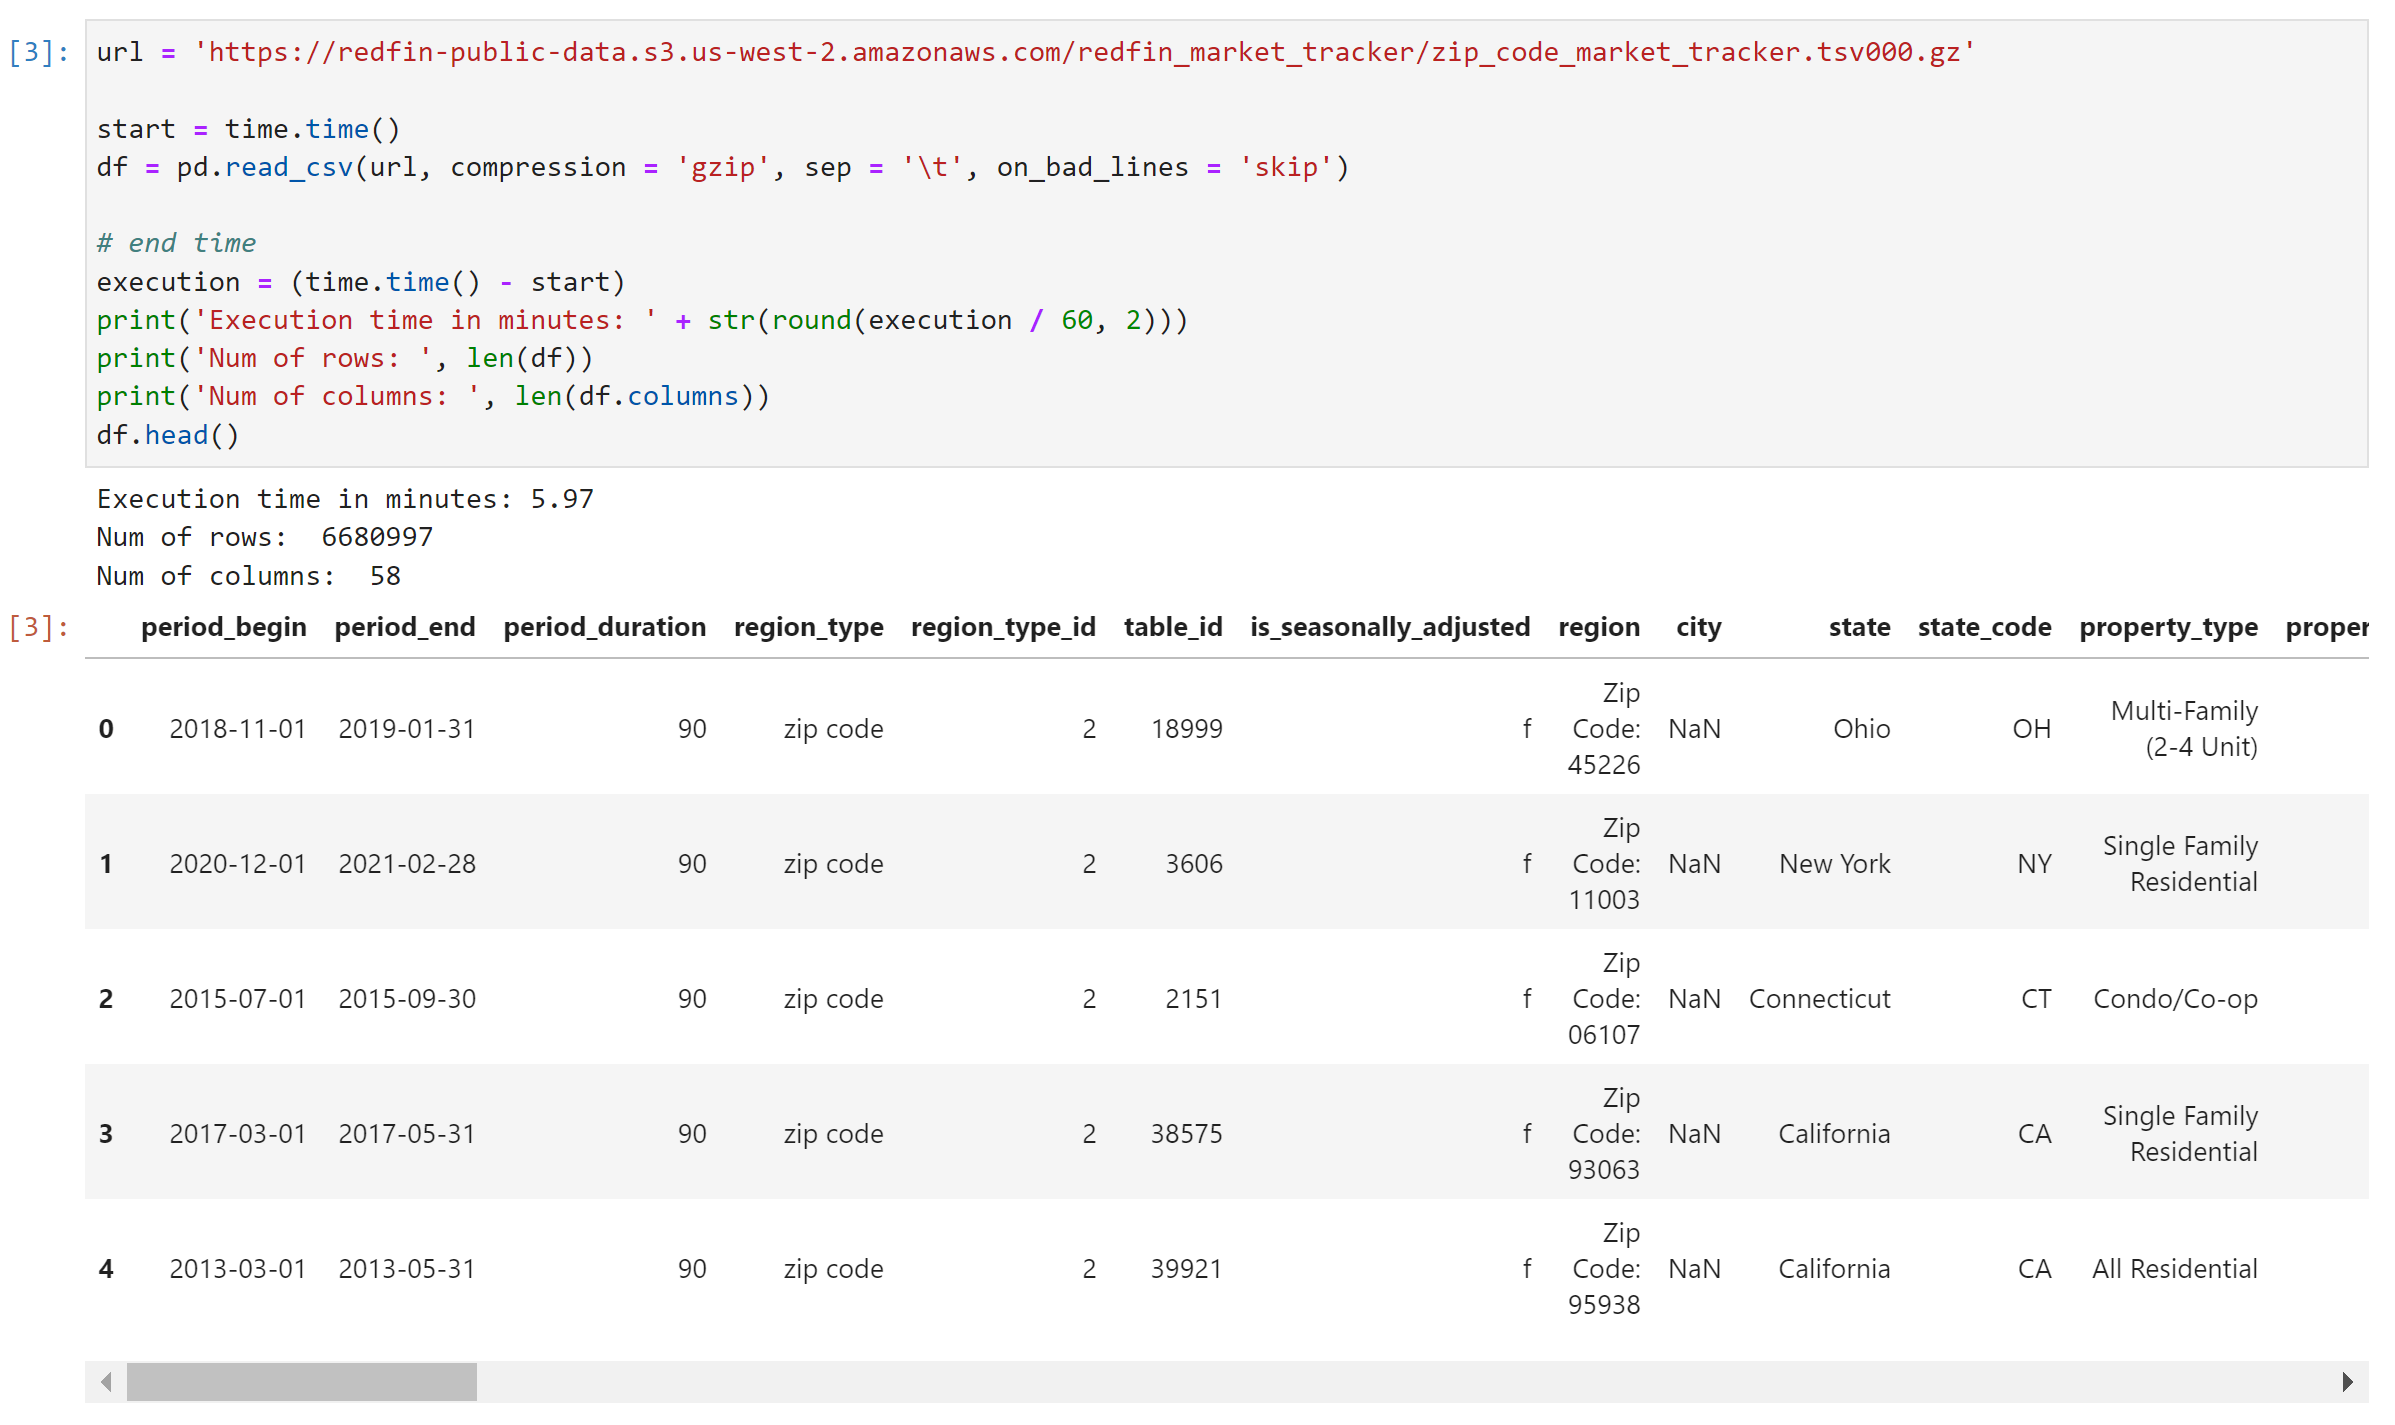Screen dimensions: 2395x1425
Task: Click table_id value 38575
Action: click(x=1185, y=1134)
